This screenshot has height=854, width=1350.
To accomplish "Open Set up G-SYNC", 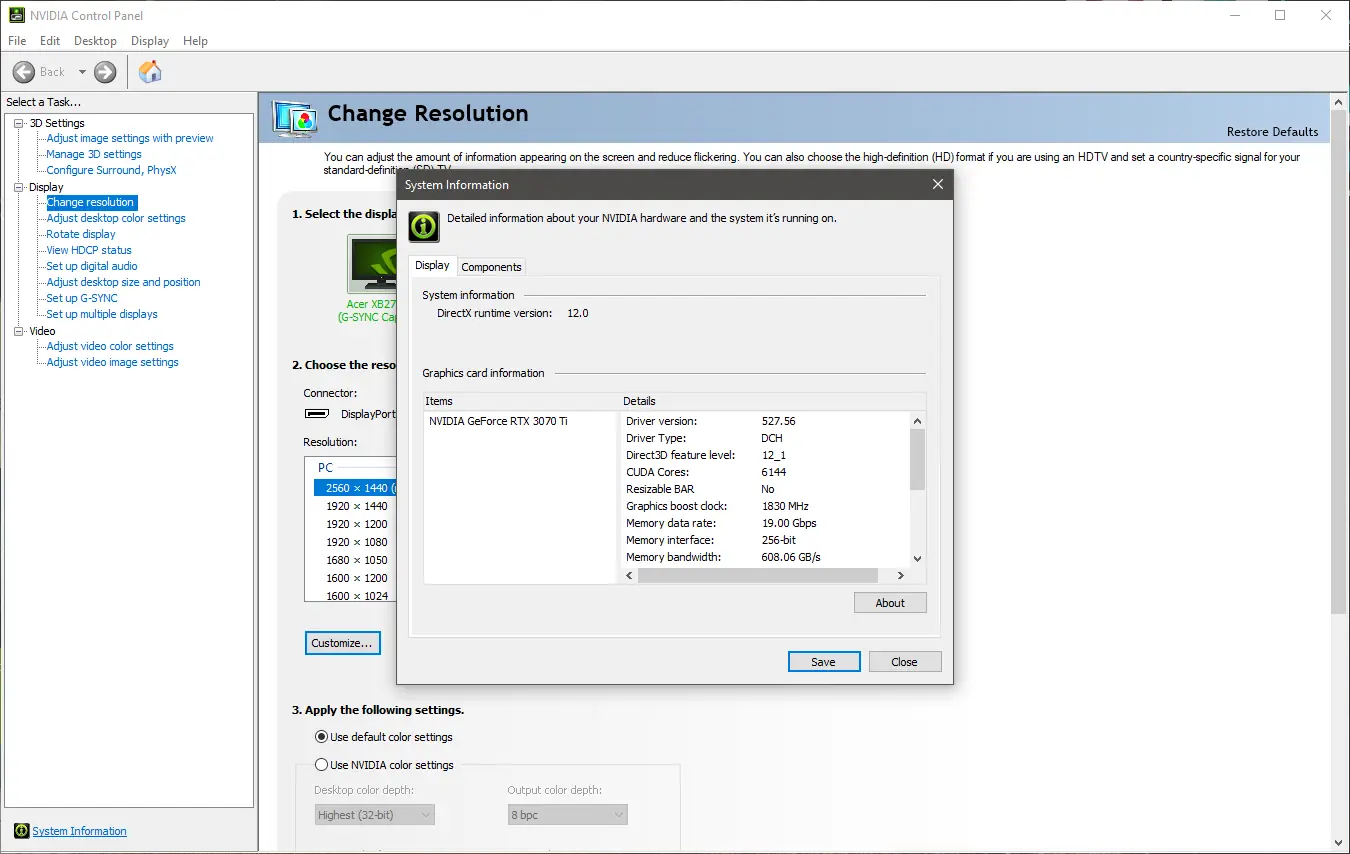I will point(82,298).
